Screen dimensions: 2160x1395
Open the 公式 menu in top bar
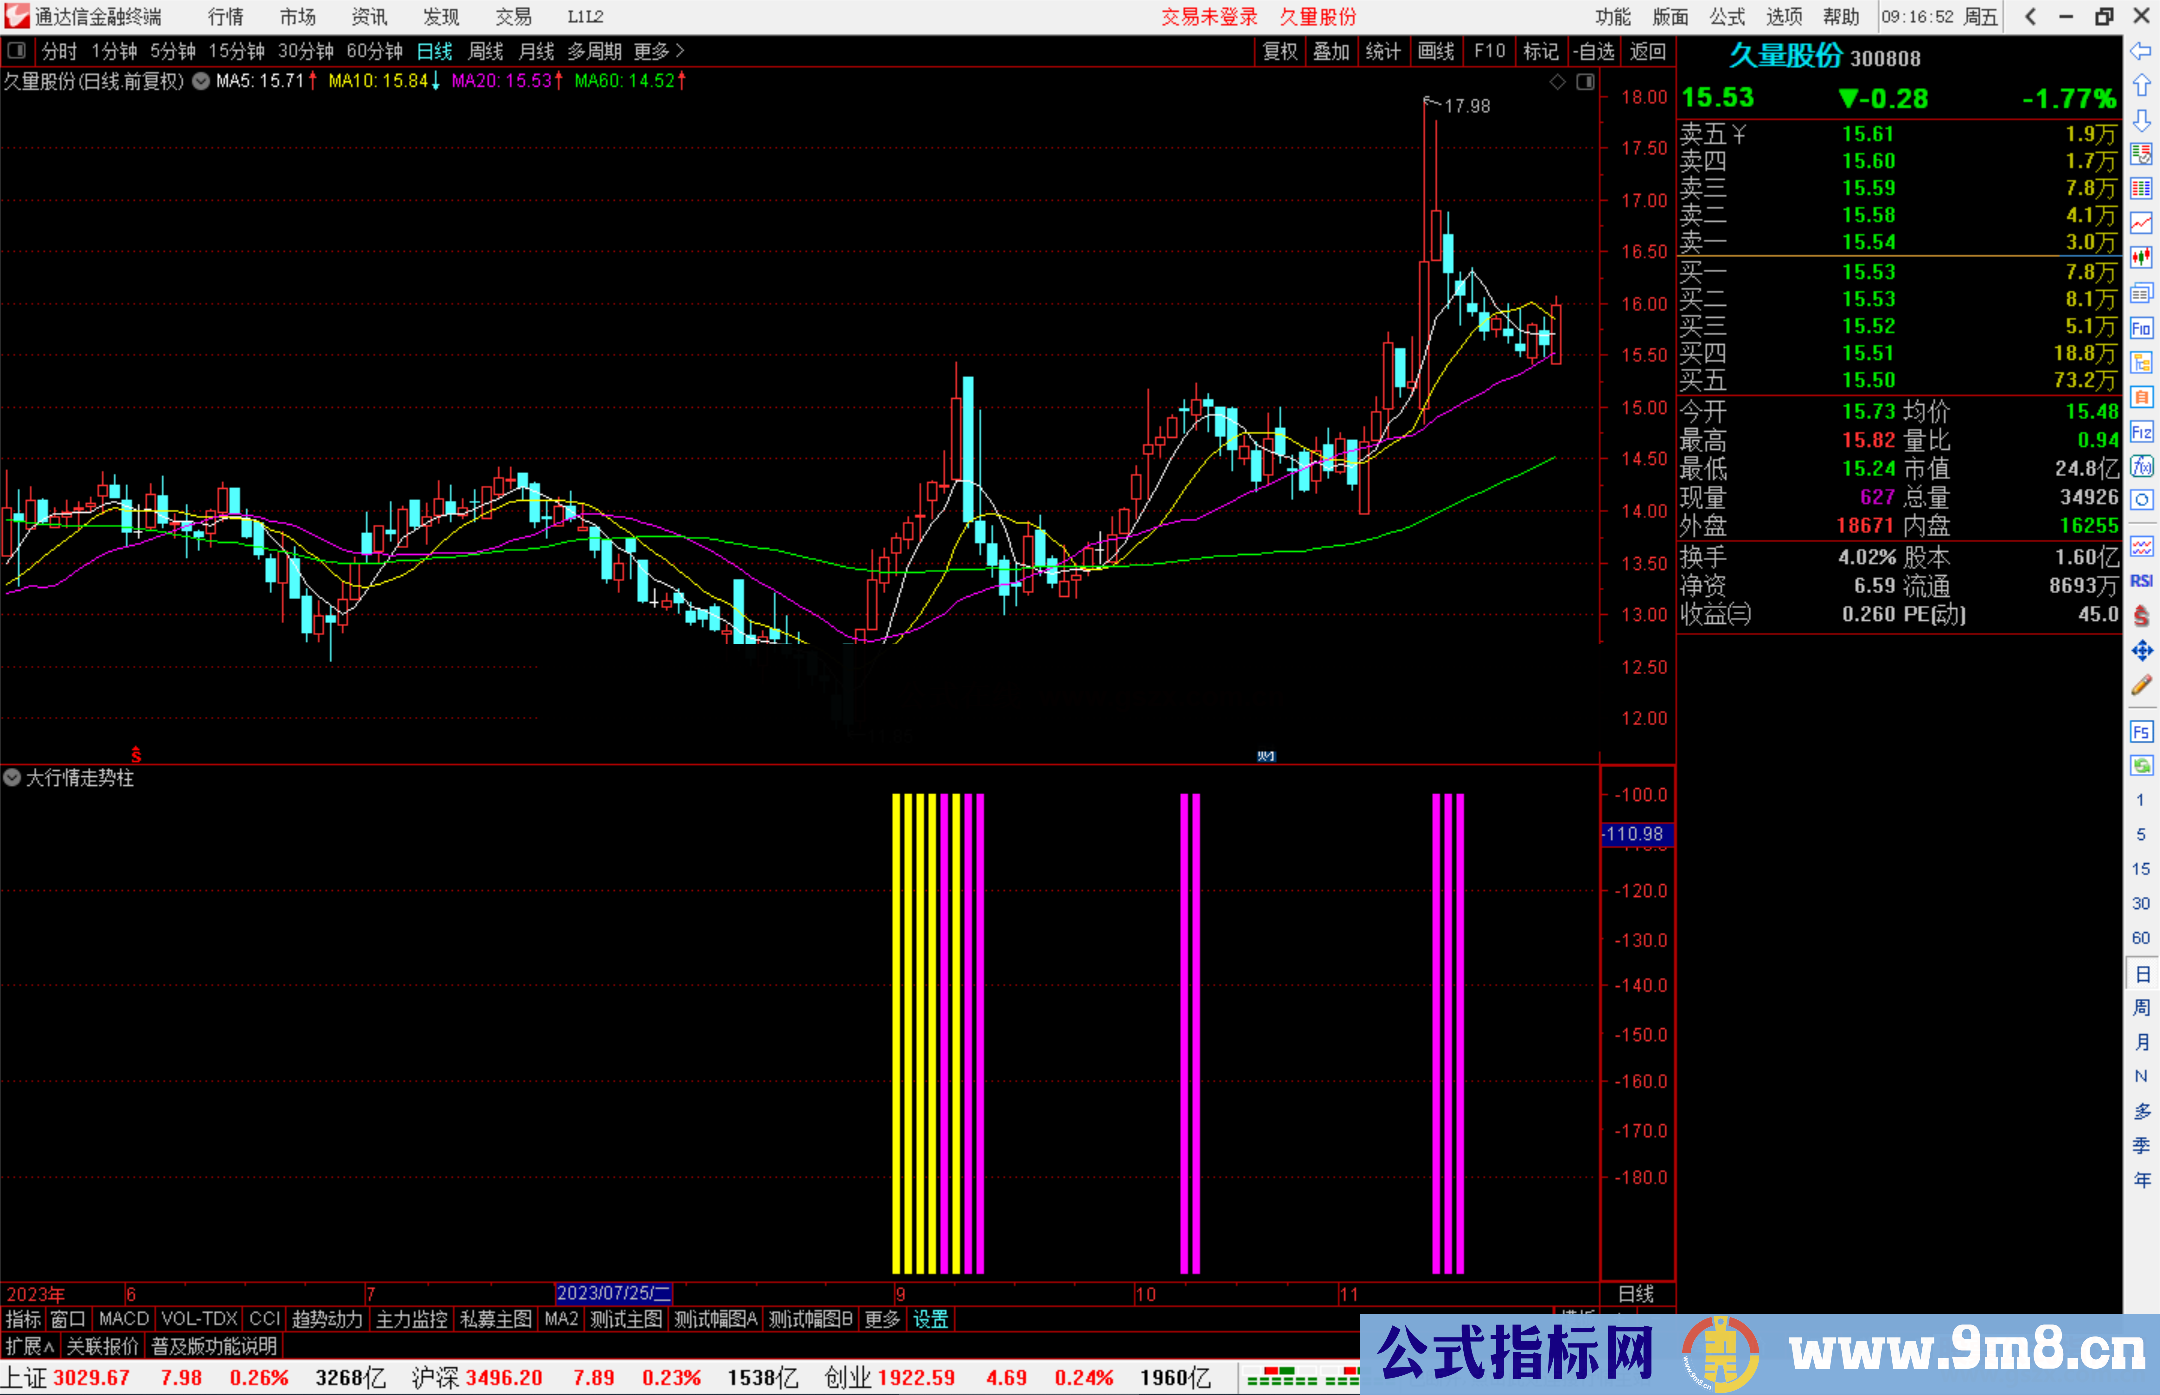[1727, 16]
